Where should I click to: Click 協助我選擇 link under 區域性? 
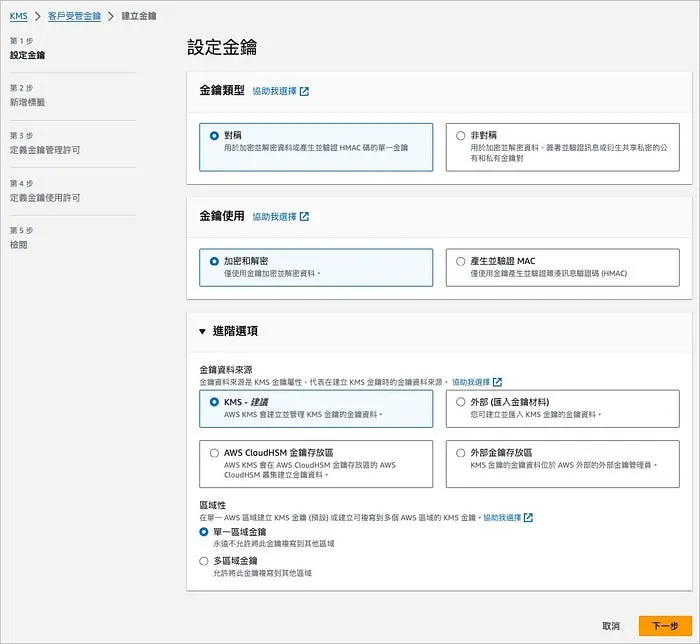502,518
